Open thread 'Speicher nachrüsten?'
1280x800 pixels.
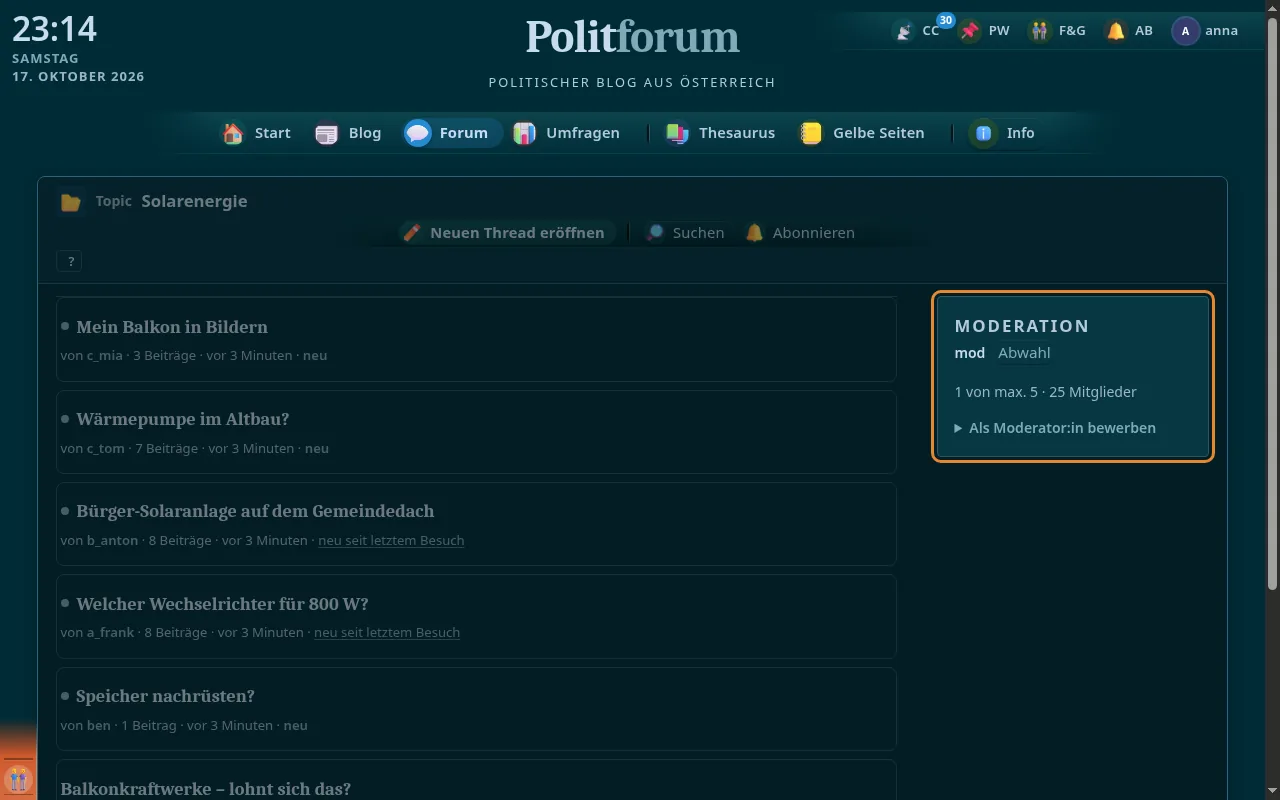click(x=165, y=696)
